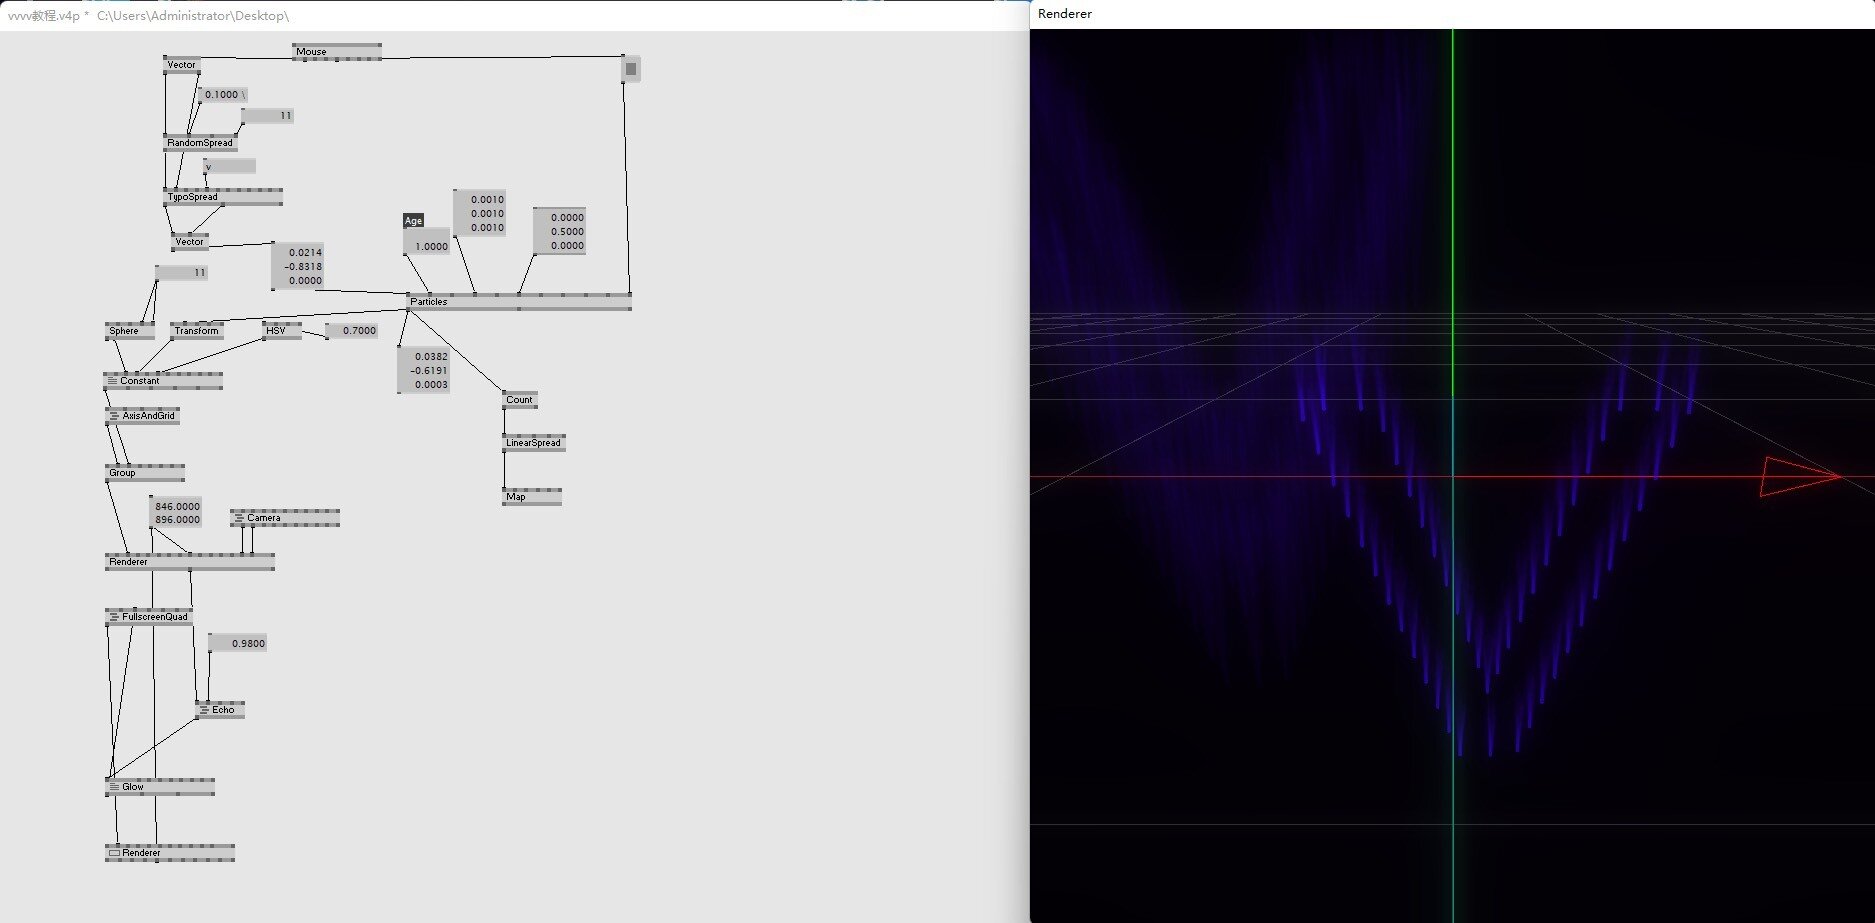The image size is (1875, 923).
Task: Select the Group node
Action: tap(145, 473)
